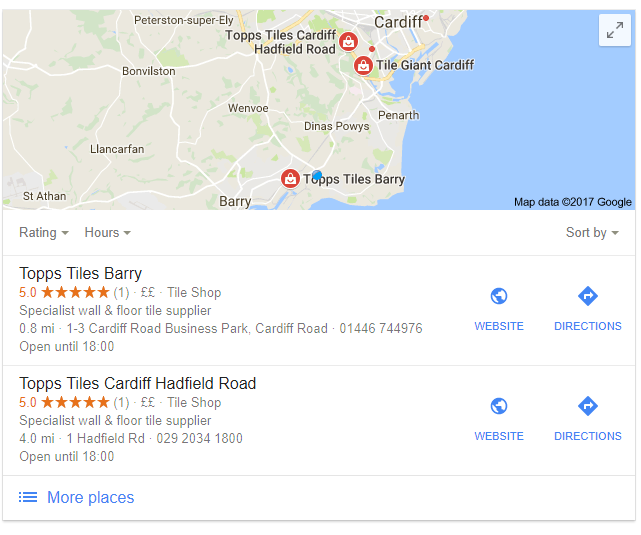Viewport: 641px width, 535px height.
Task: Click the DIRECTIONS label for Cardiff Hadfield Road
Action: (x=587, y=436)
